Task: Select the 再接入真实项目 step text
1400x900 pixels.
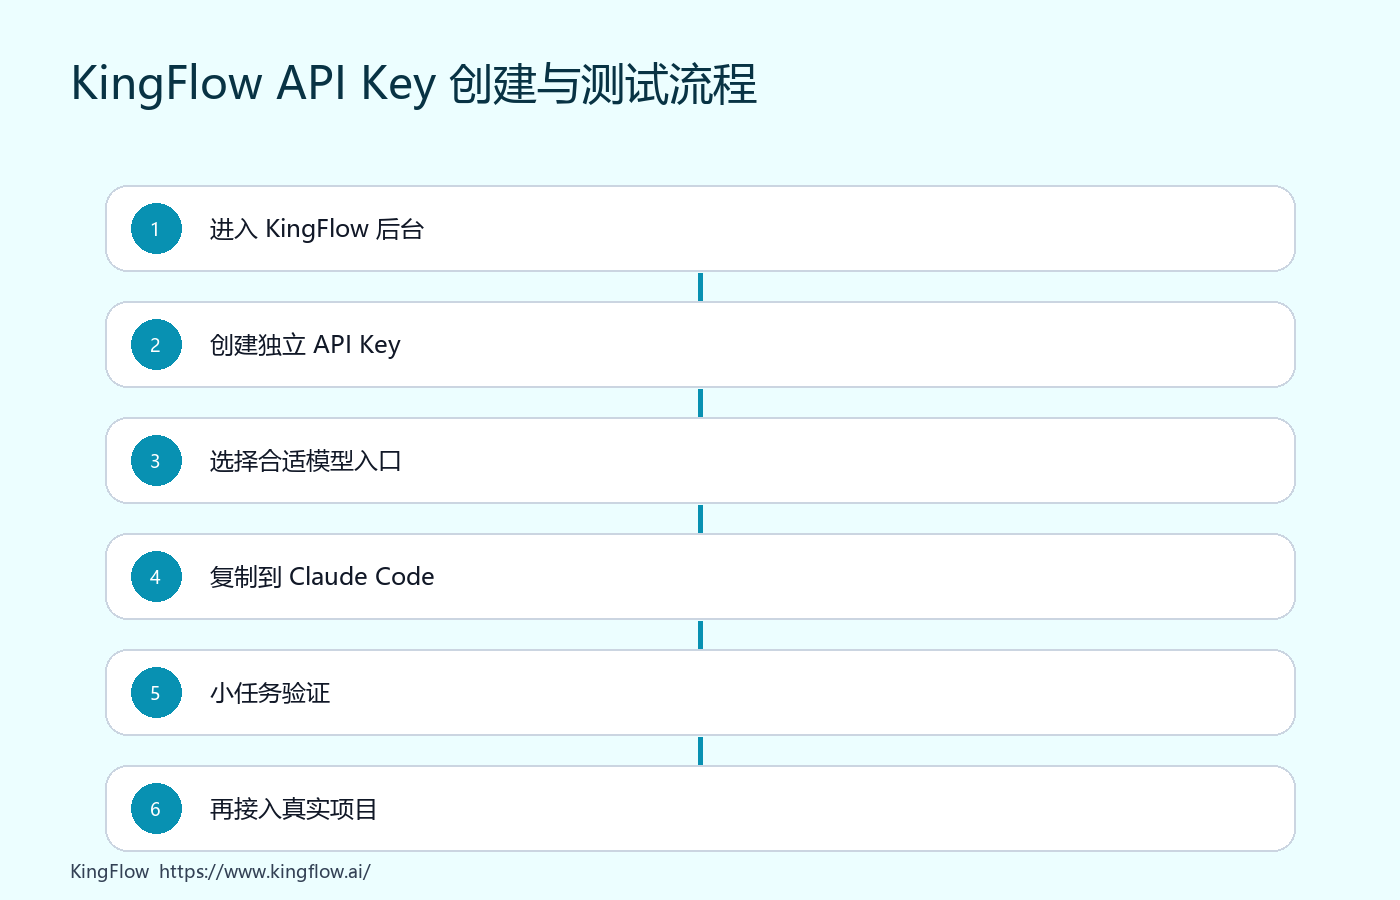Action: (293, 809)
